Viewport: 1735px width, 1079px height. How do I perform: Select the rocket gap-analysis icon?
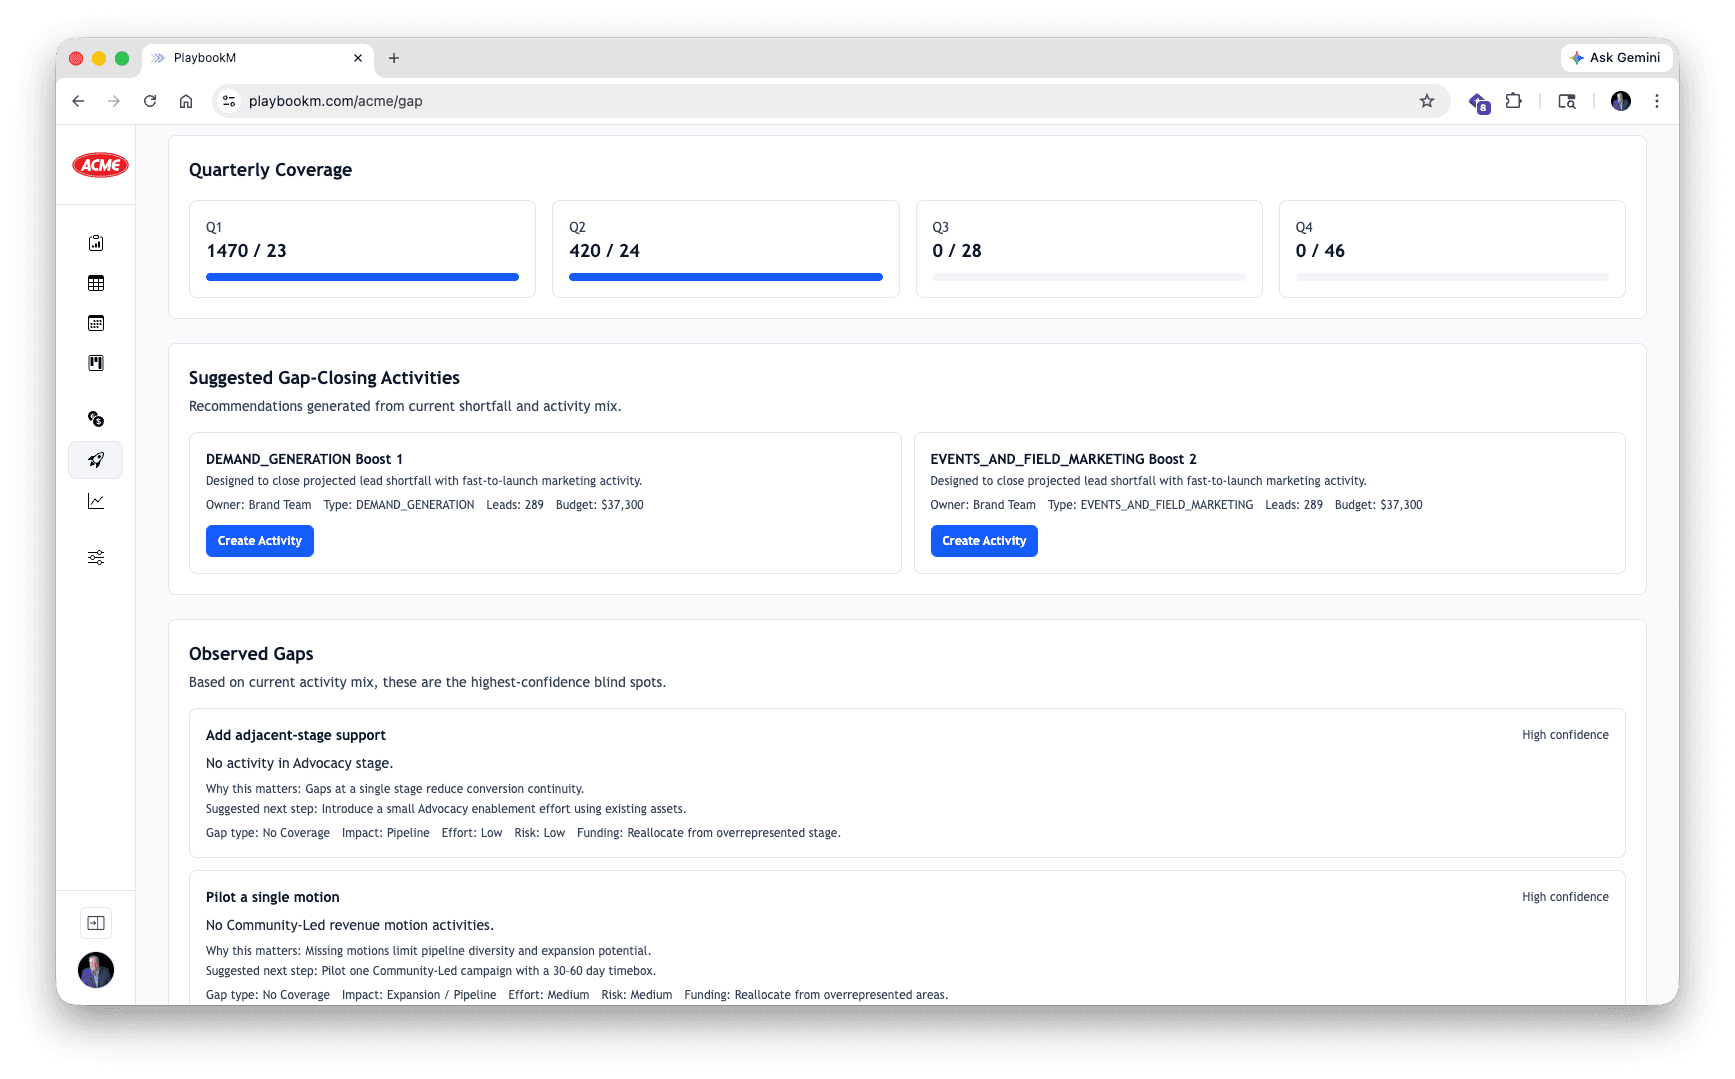(x=95, y=460)
